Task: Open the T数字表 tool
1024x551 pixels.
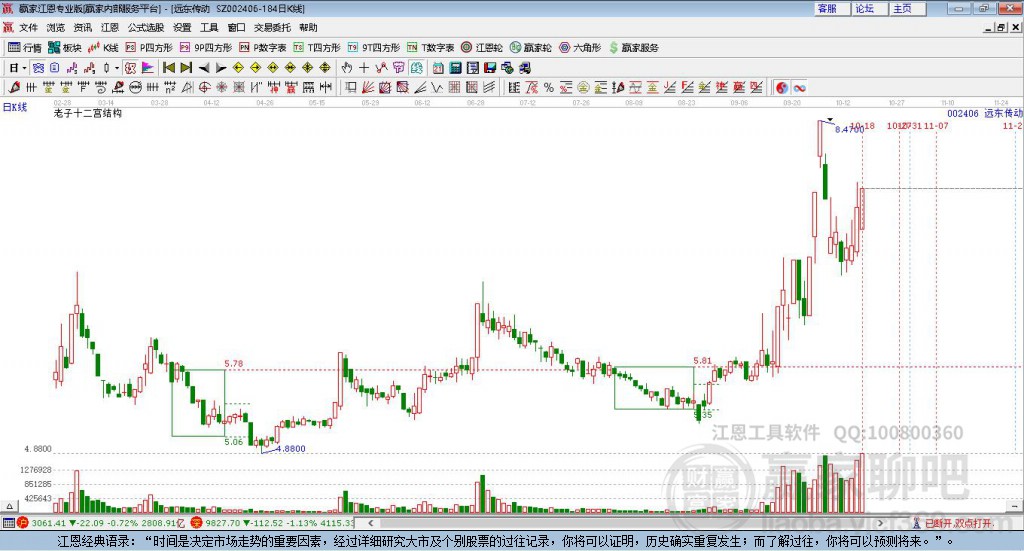Action: [430, 48]
